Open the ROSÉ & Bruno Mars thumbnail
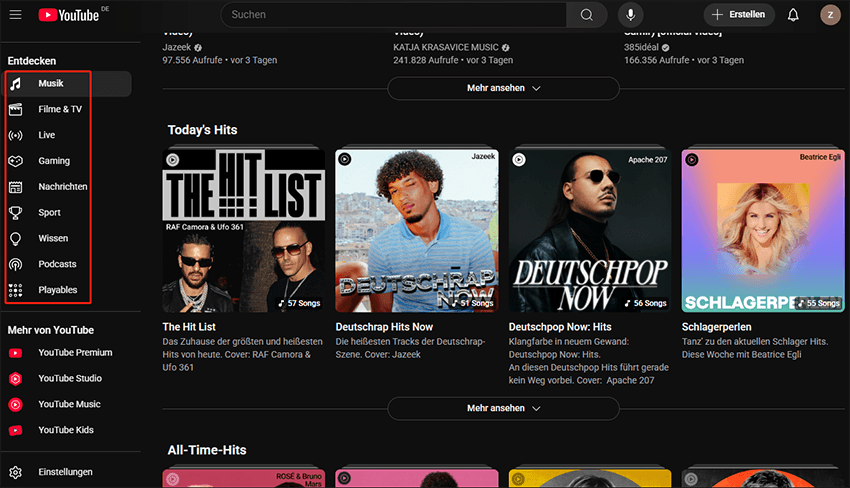850x488 pixels. [x=243, y=479]
